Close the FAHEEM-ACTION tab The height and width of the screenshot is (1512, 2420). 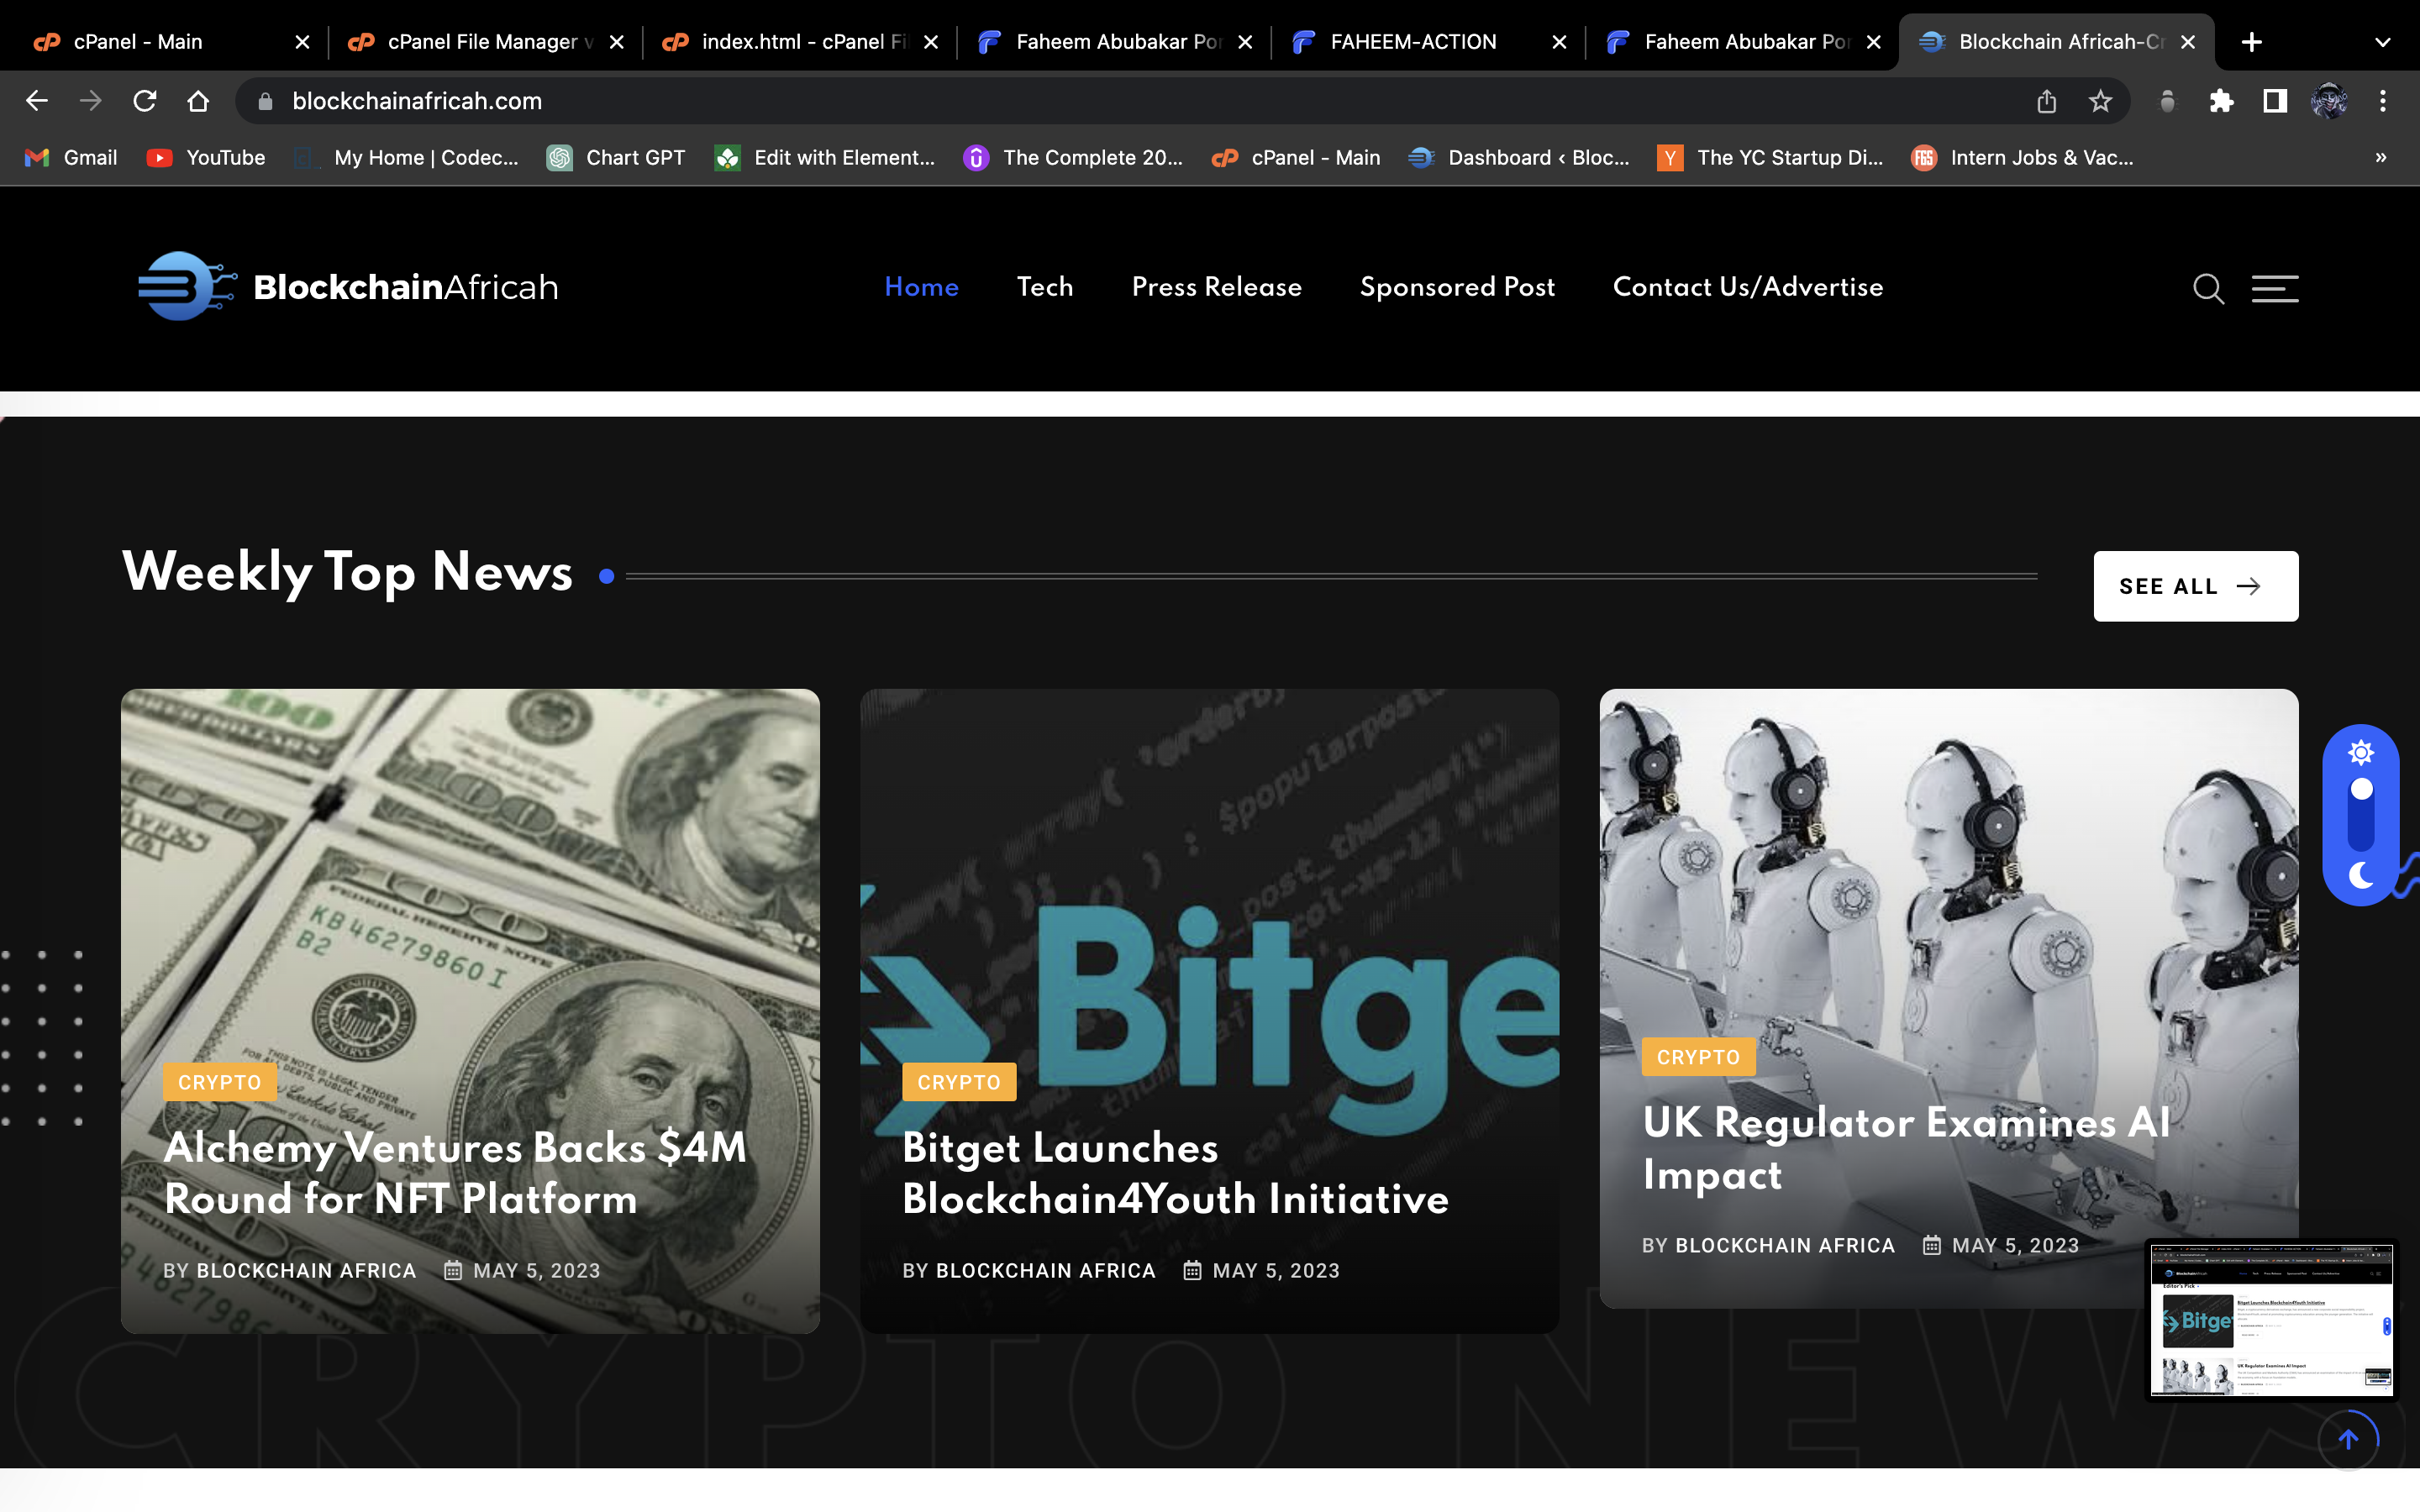click(x=1559, y=42)
